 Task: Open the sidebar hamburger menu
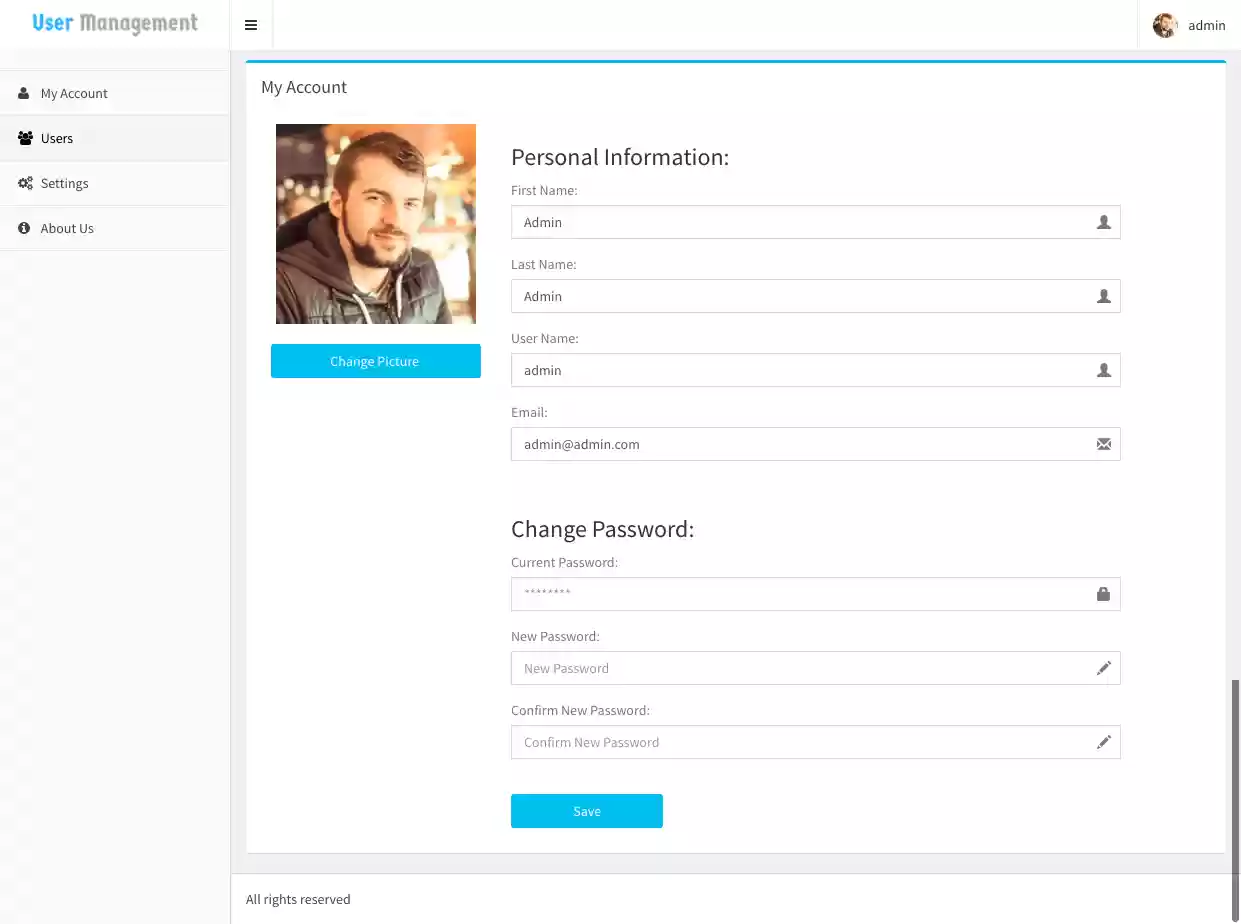click(250, 24)
